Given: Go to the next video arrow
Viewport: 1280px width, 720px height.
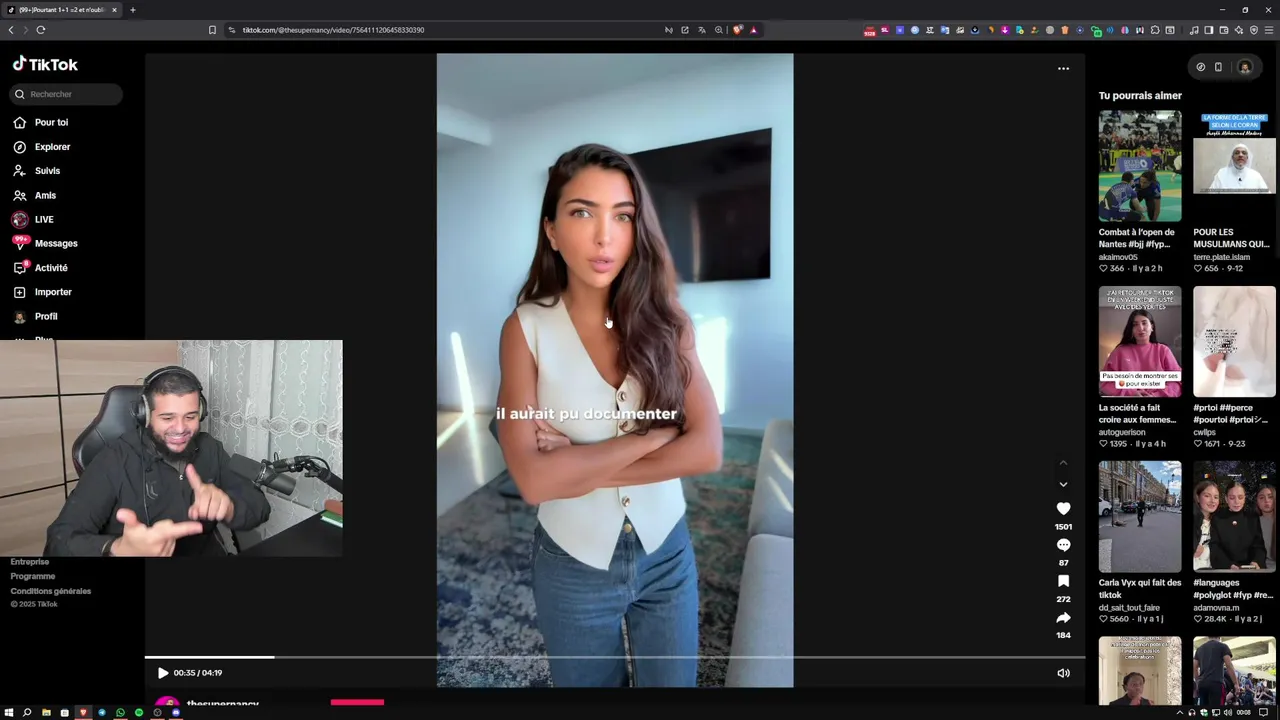Looking at the screenshot, I should point(1063,484).
